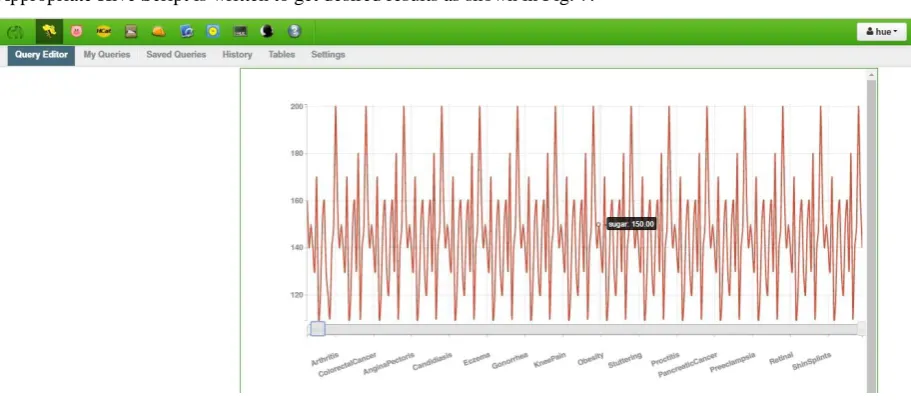Open the Oozie workflow icon
The height and width of the screenshot is (406, 911).
click(x=213, y=31)
